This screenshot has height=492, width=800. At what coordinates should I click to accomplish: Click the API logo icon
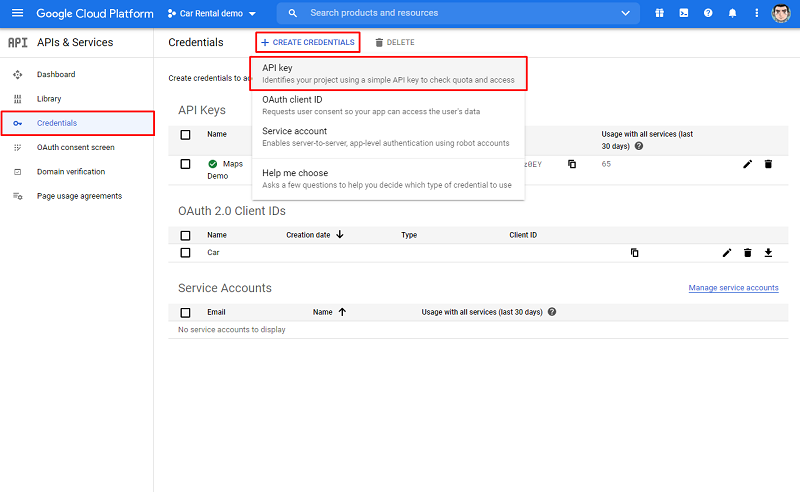point(18,42)
